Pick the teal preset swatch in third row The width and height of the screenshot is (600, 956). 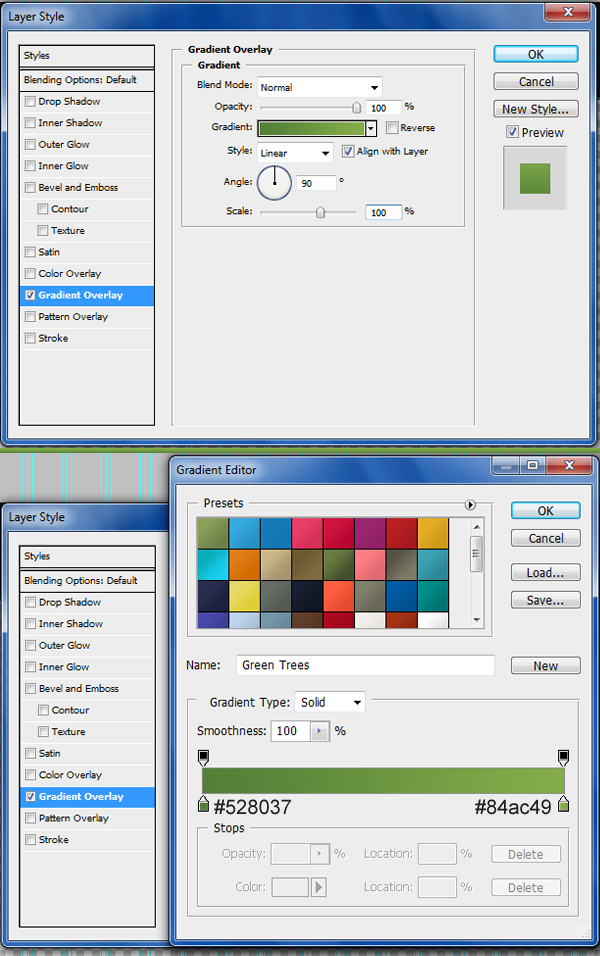(433, 596)
